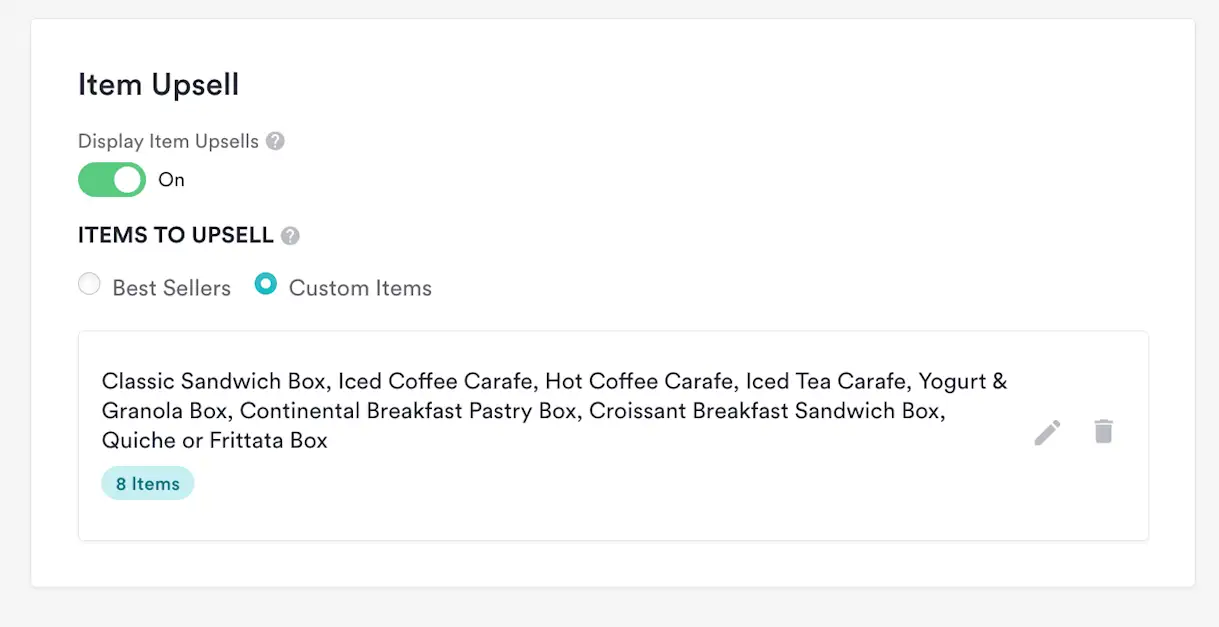Click the help icon beside ITEMS TO UPSELL
This screenshot has height=627, width=1219.
click(x=290, y=236)
